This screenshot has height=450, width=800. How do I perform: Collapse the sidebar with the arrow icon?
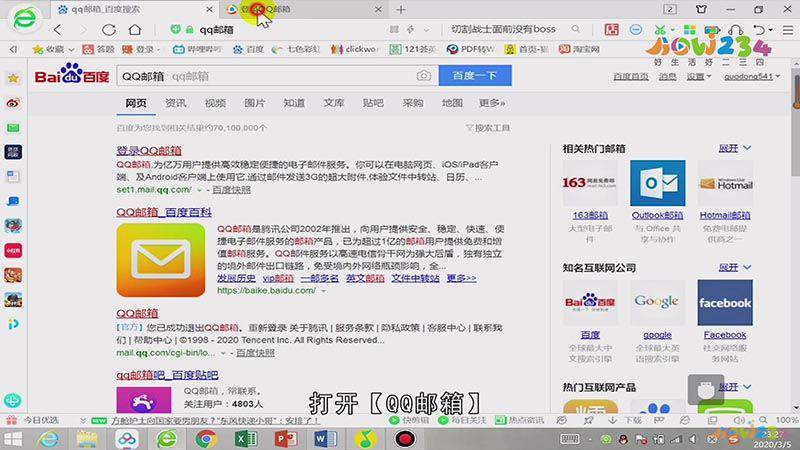(x=13, y=49)
